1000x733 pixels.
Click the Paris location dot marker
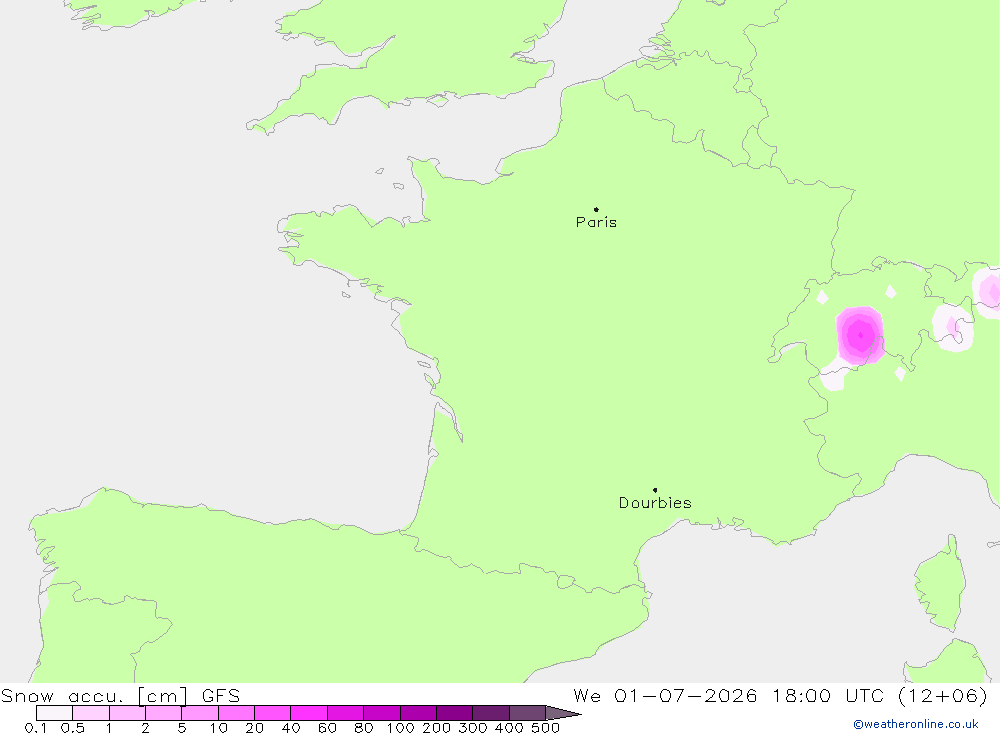point(596,209)
